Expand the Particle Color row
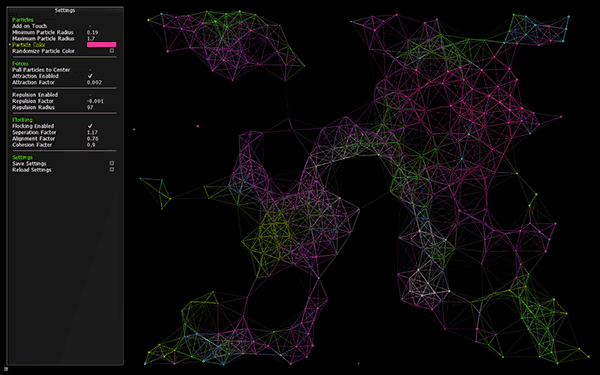This screenshot has height=375, width=600. pos(28,45)
